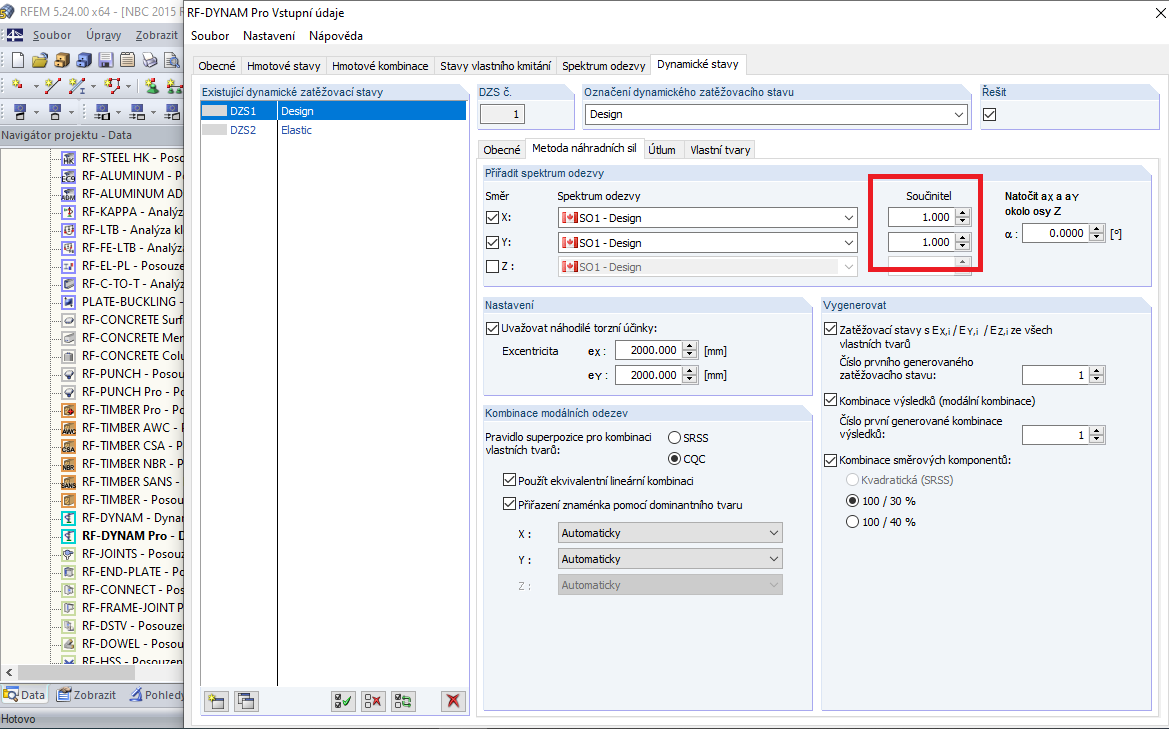
Task: Toggle the Y direction checkbox
Action: pyautogui.click(x=492, y=242)
